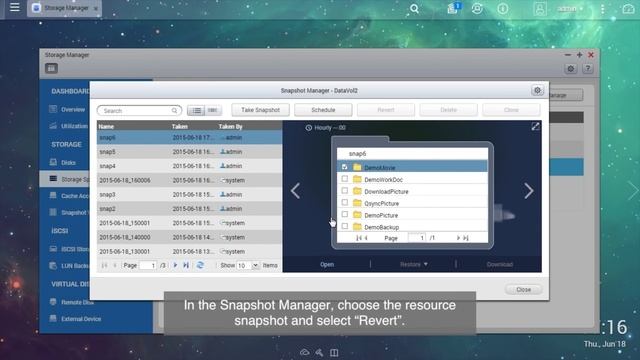Switch to Storage Manager taskbar tab
Viewport: 640px width, 360px height.
pos(64,8)
